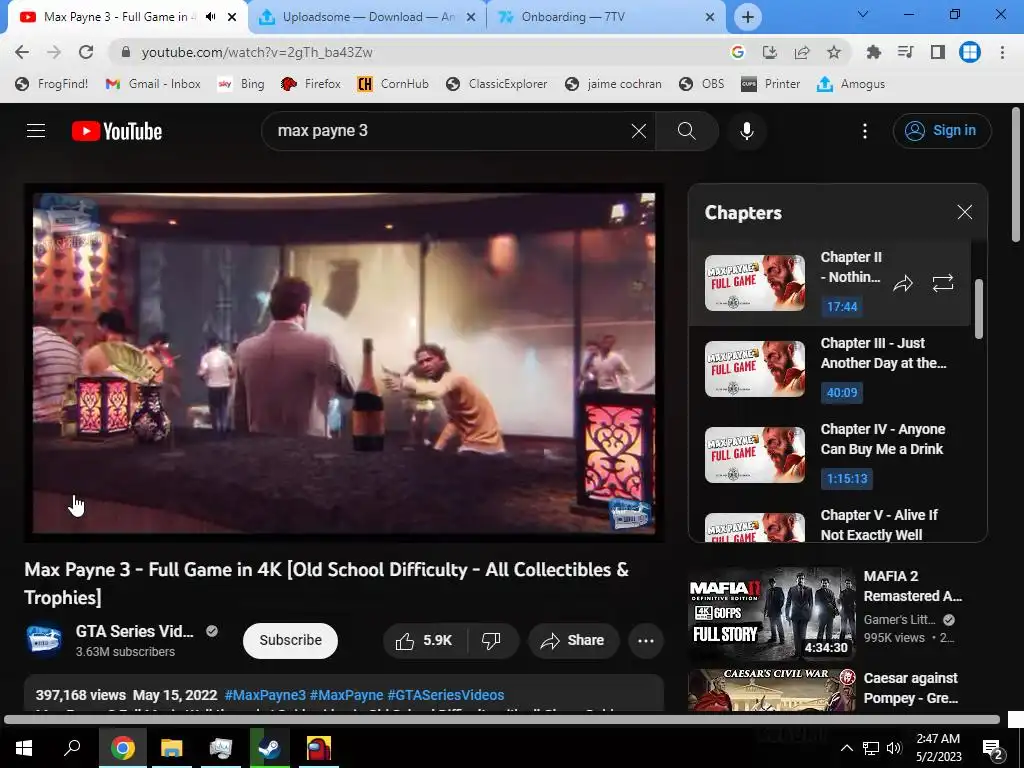Switch to Uploadsome Download tab
Image resolution: width=1024 pixels, height=768 pixels.
pos(368,17)
